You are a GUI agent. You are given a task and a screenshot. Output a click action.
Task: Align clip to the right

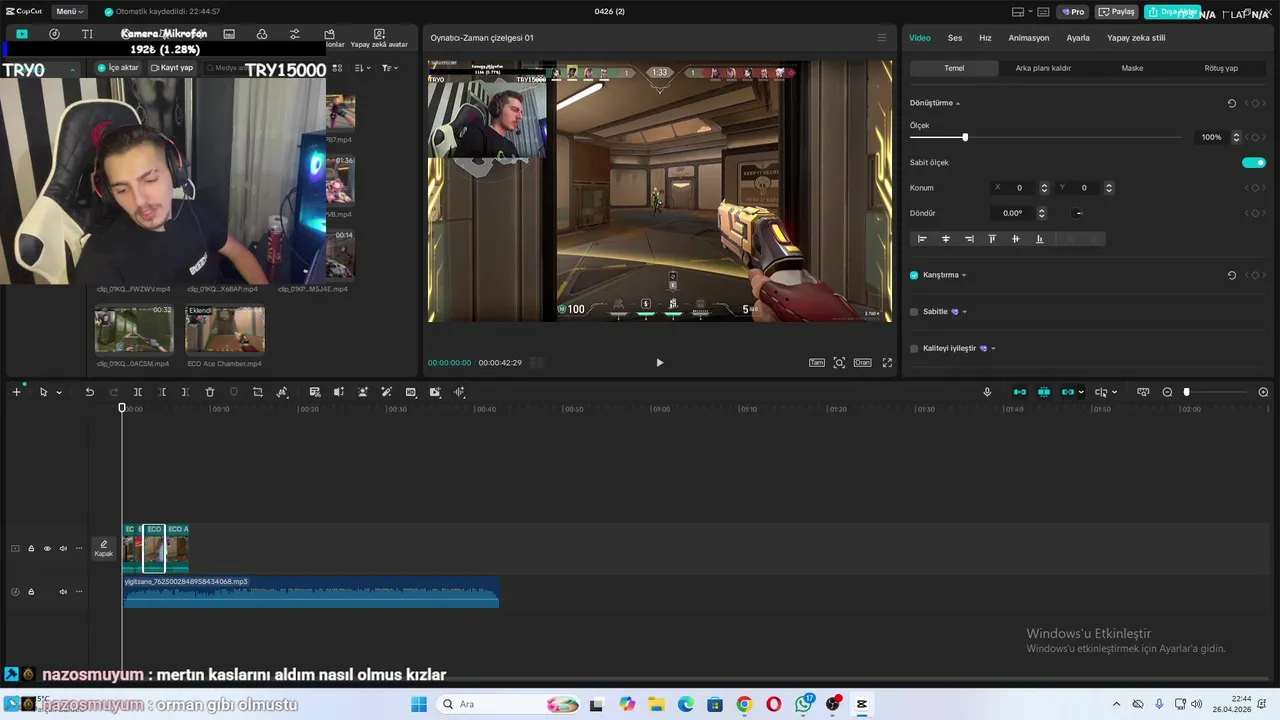tap(969, 239)
